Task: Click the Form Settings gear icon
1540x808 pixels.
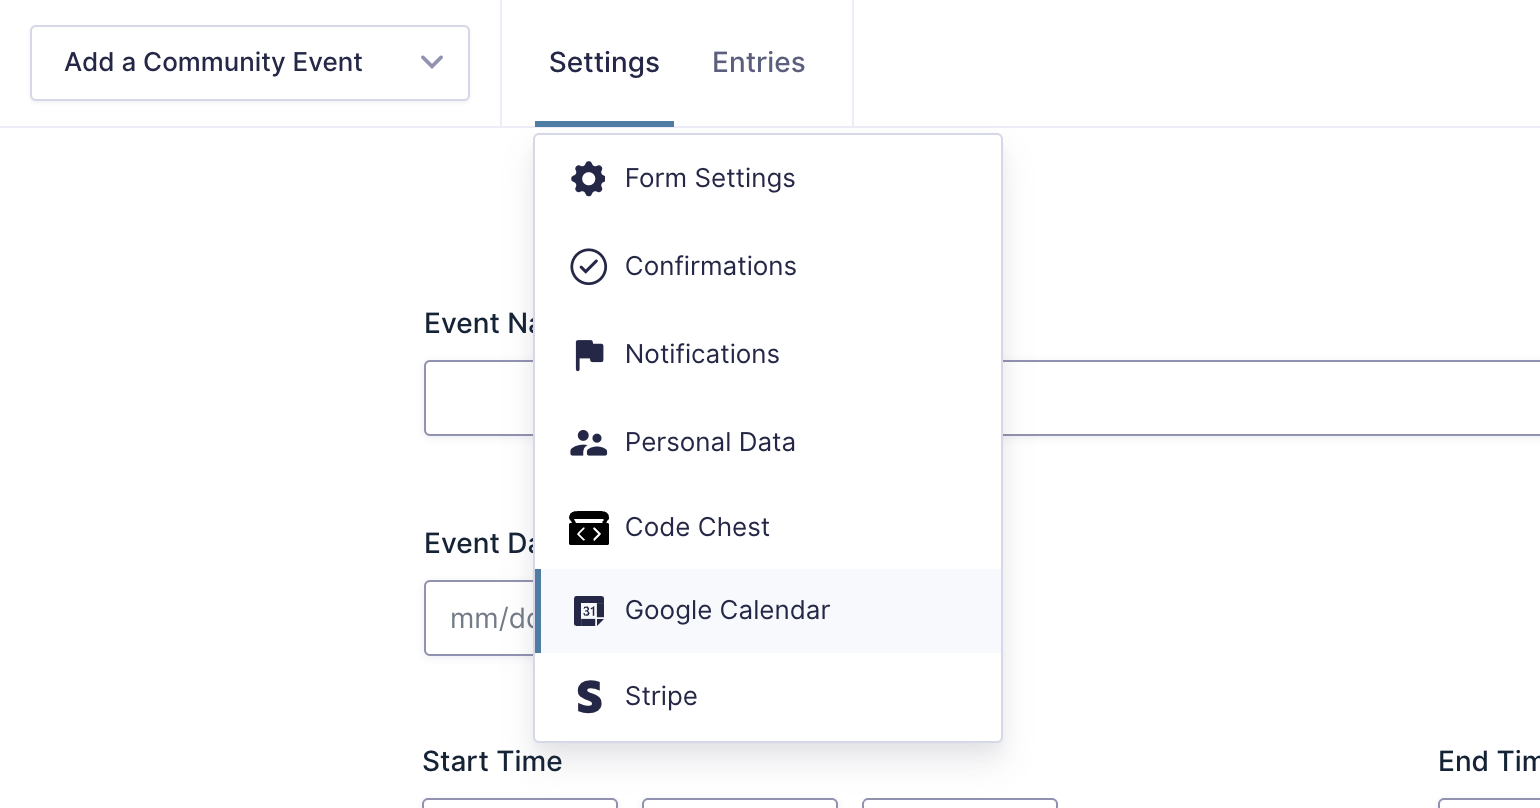Action: 588,179
